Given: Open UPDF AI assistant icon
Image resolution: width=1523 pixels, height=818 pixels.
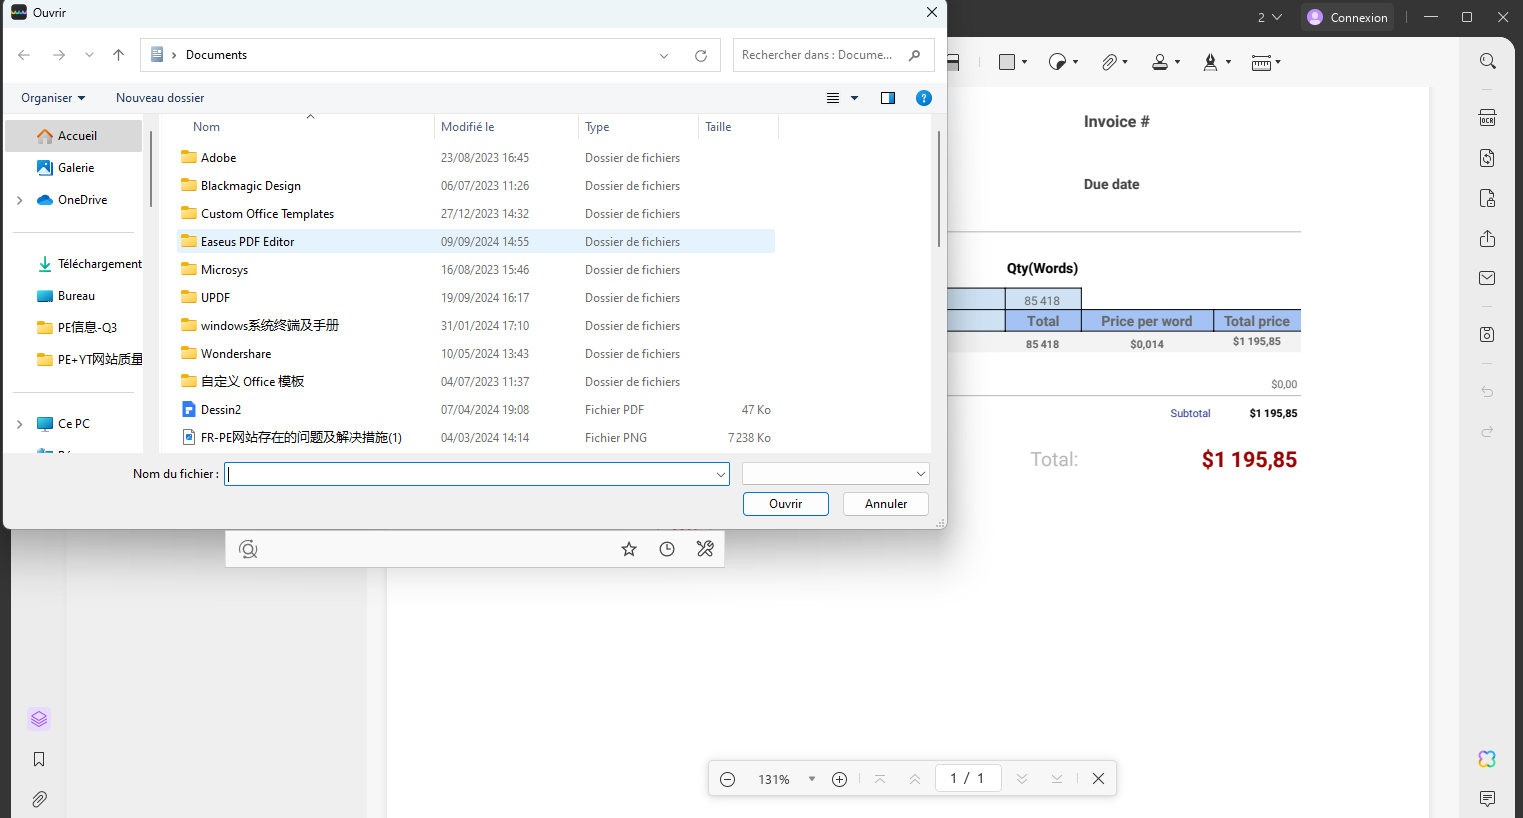Looking at the screenshot, I should coord(1488,759).
